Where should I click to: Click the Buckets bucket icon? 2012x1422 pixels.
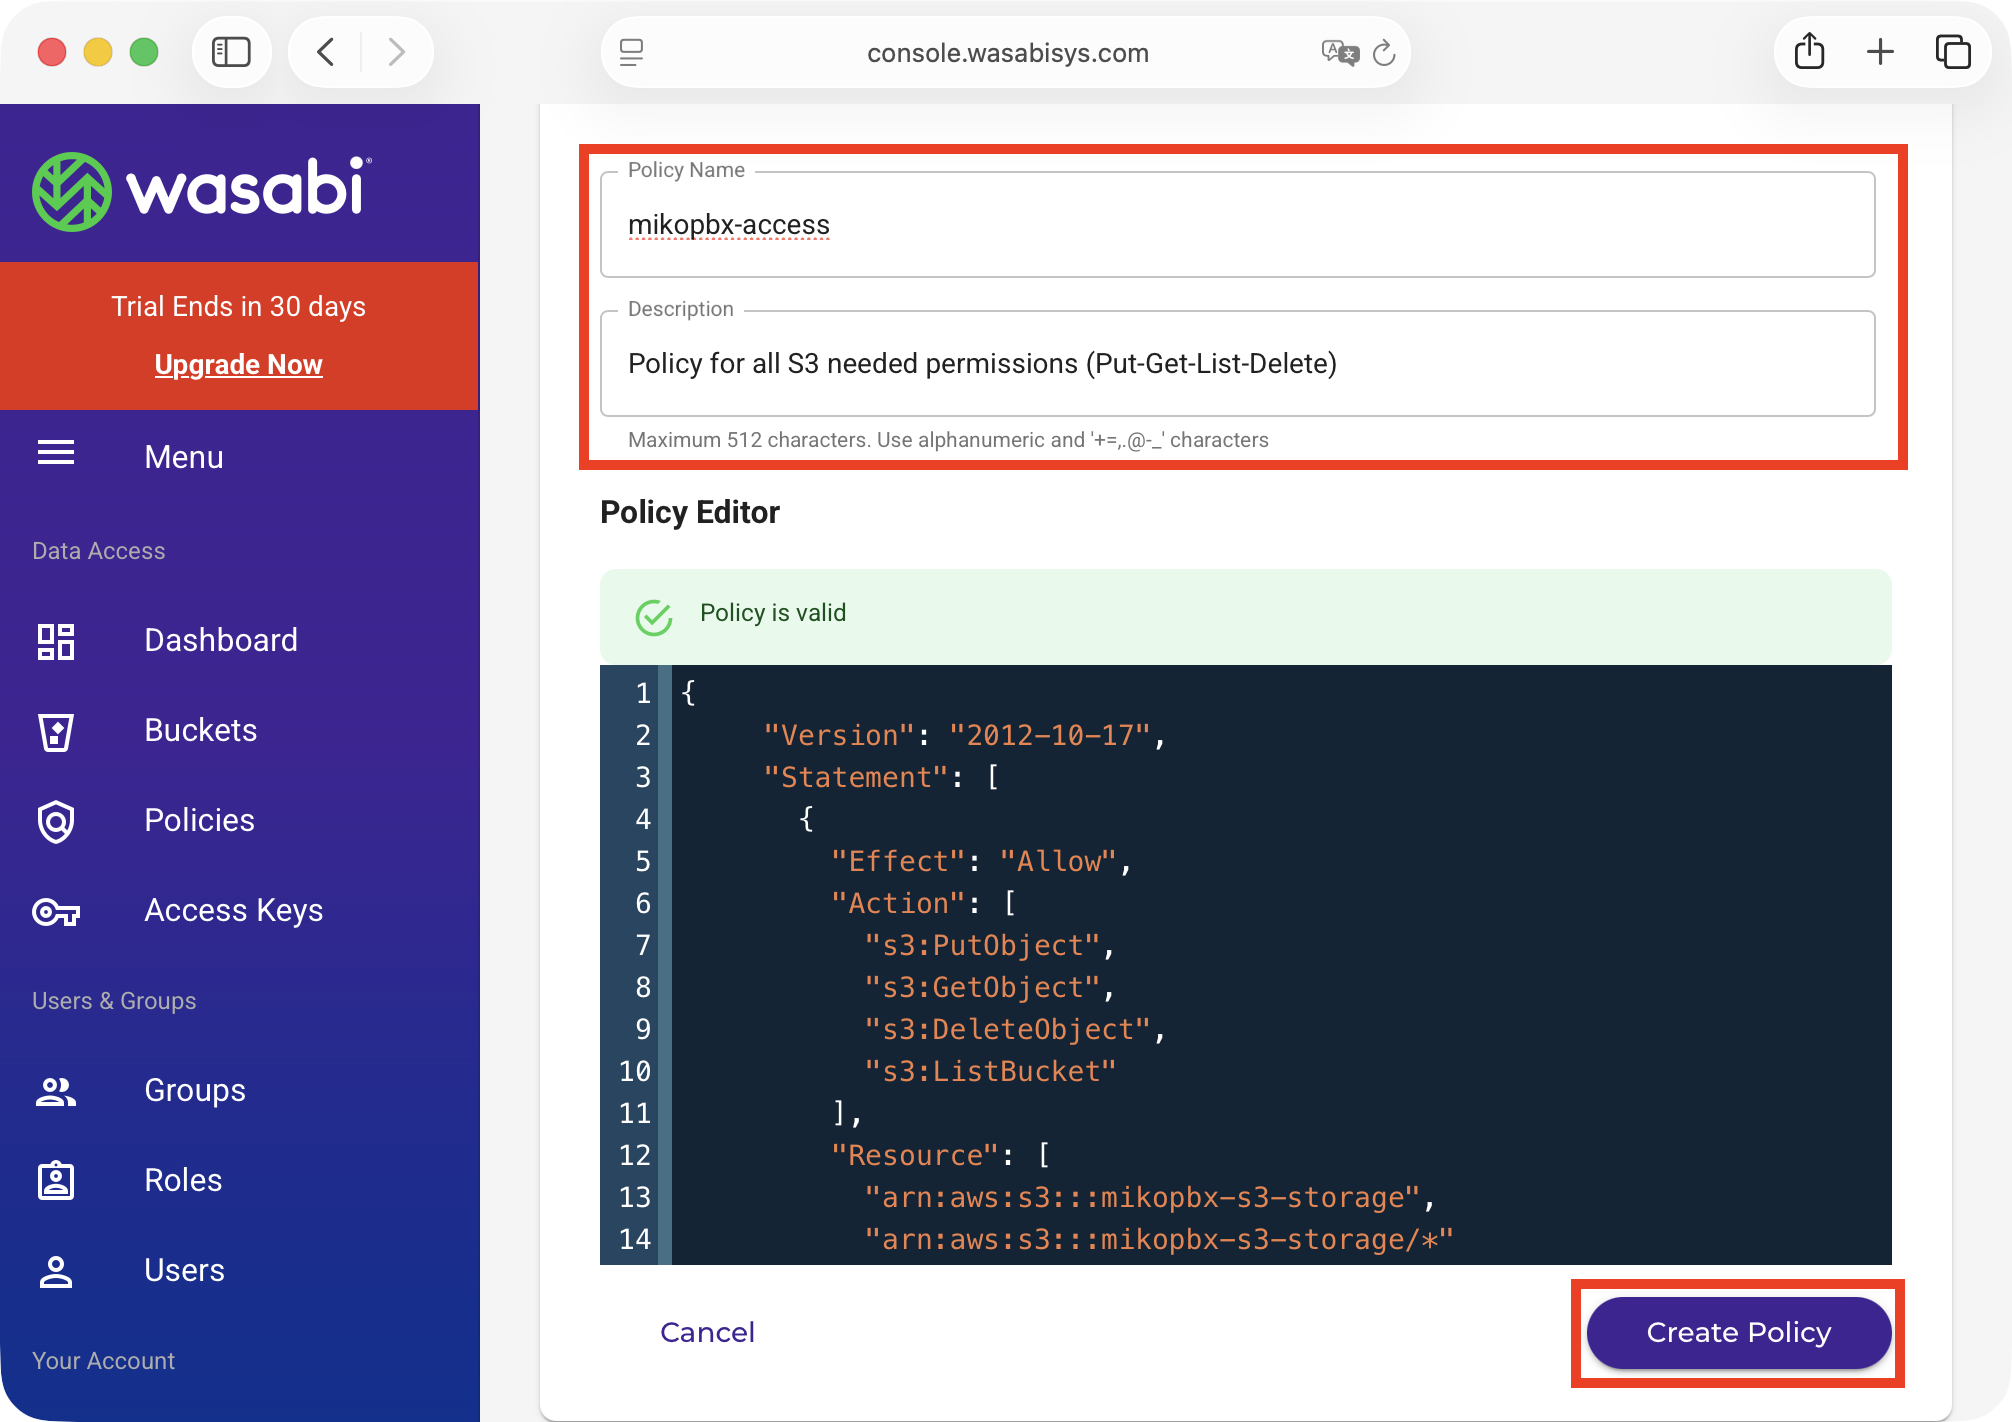pos(56,731)
